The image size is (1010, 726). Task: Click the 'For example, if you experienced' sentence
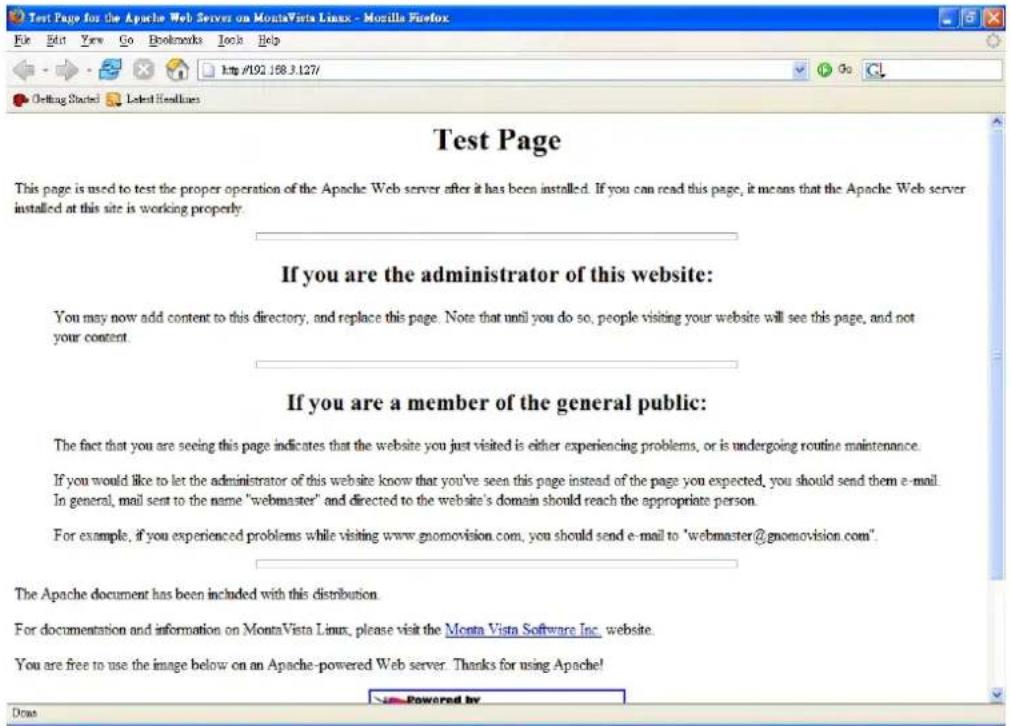pos(465,535)
